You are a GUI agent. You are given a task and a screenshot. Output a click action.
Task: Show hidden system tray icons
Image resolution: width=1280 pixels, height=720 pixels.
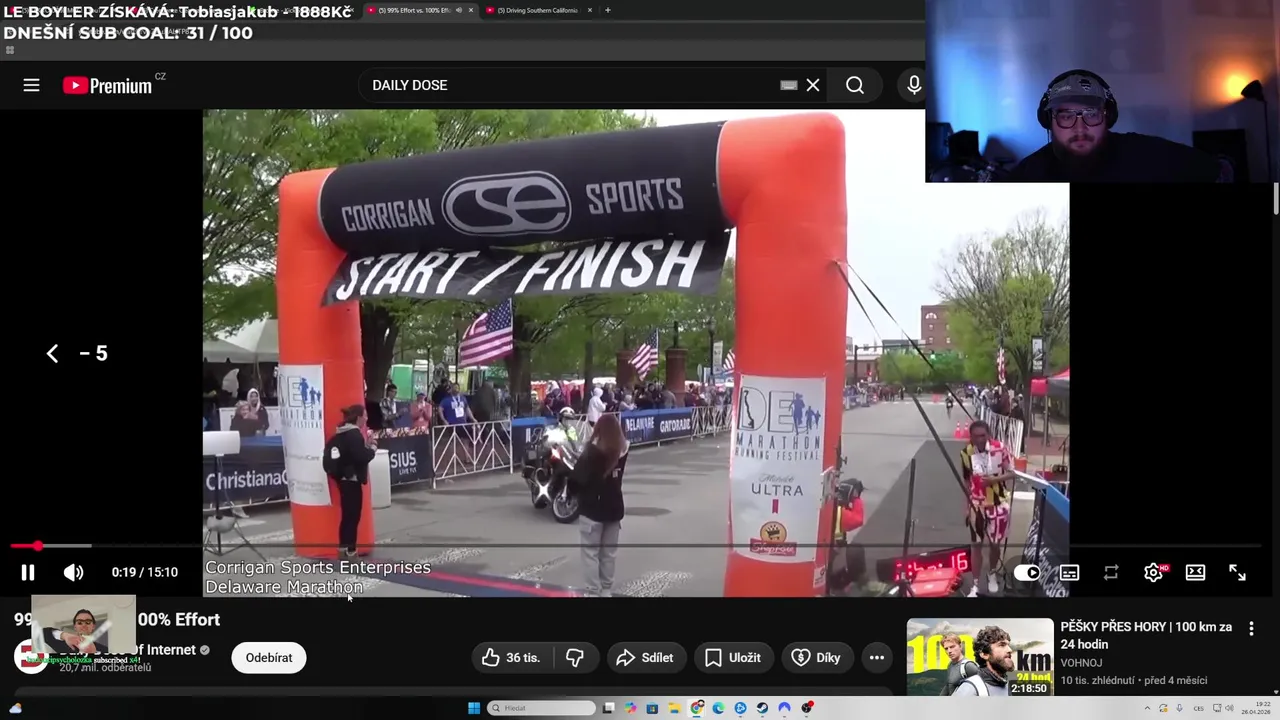point(1148,708)
